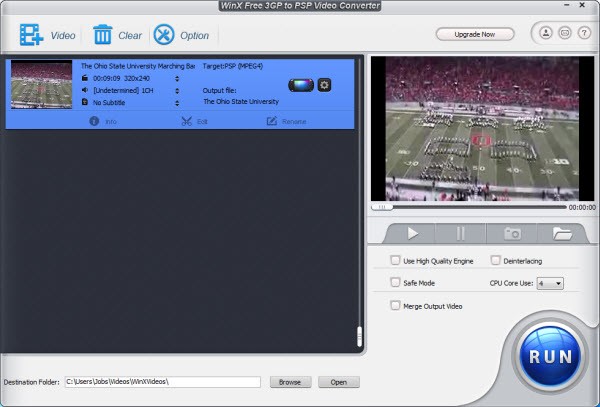Open the CPU Core Use dropdown
600x407 pixels.
coord(550,283)
